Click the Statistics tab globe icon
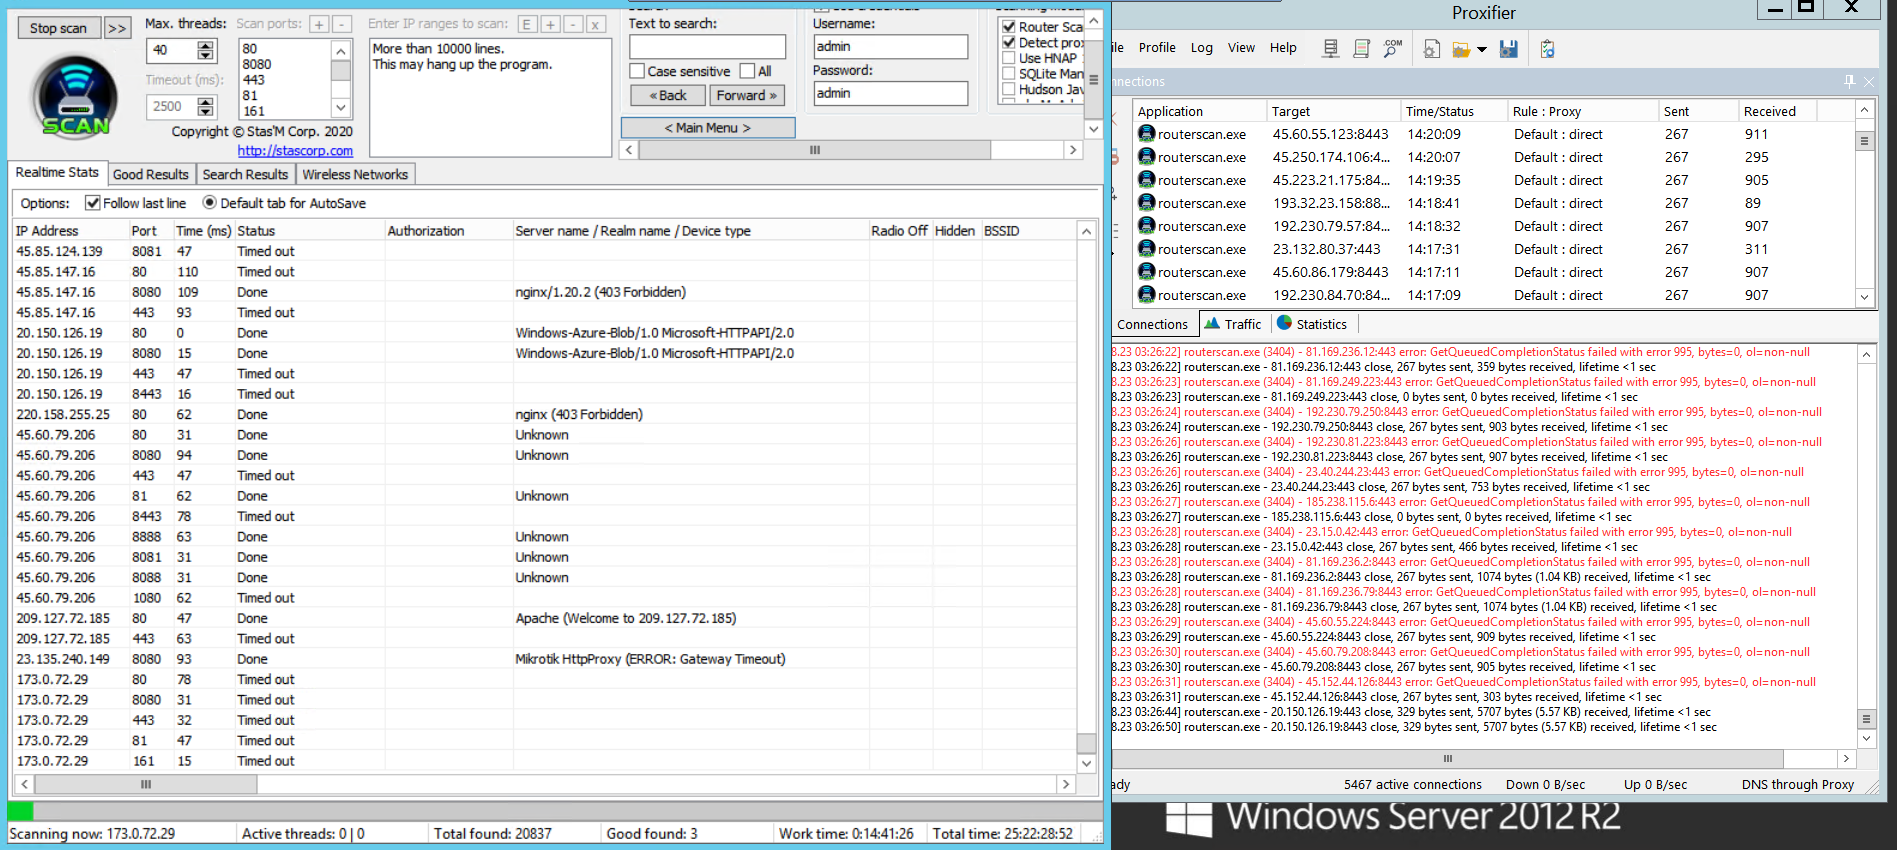 coord(1284,323)
